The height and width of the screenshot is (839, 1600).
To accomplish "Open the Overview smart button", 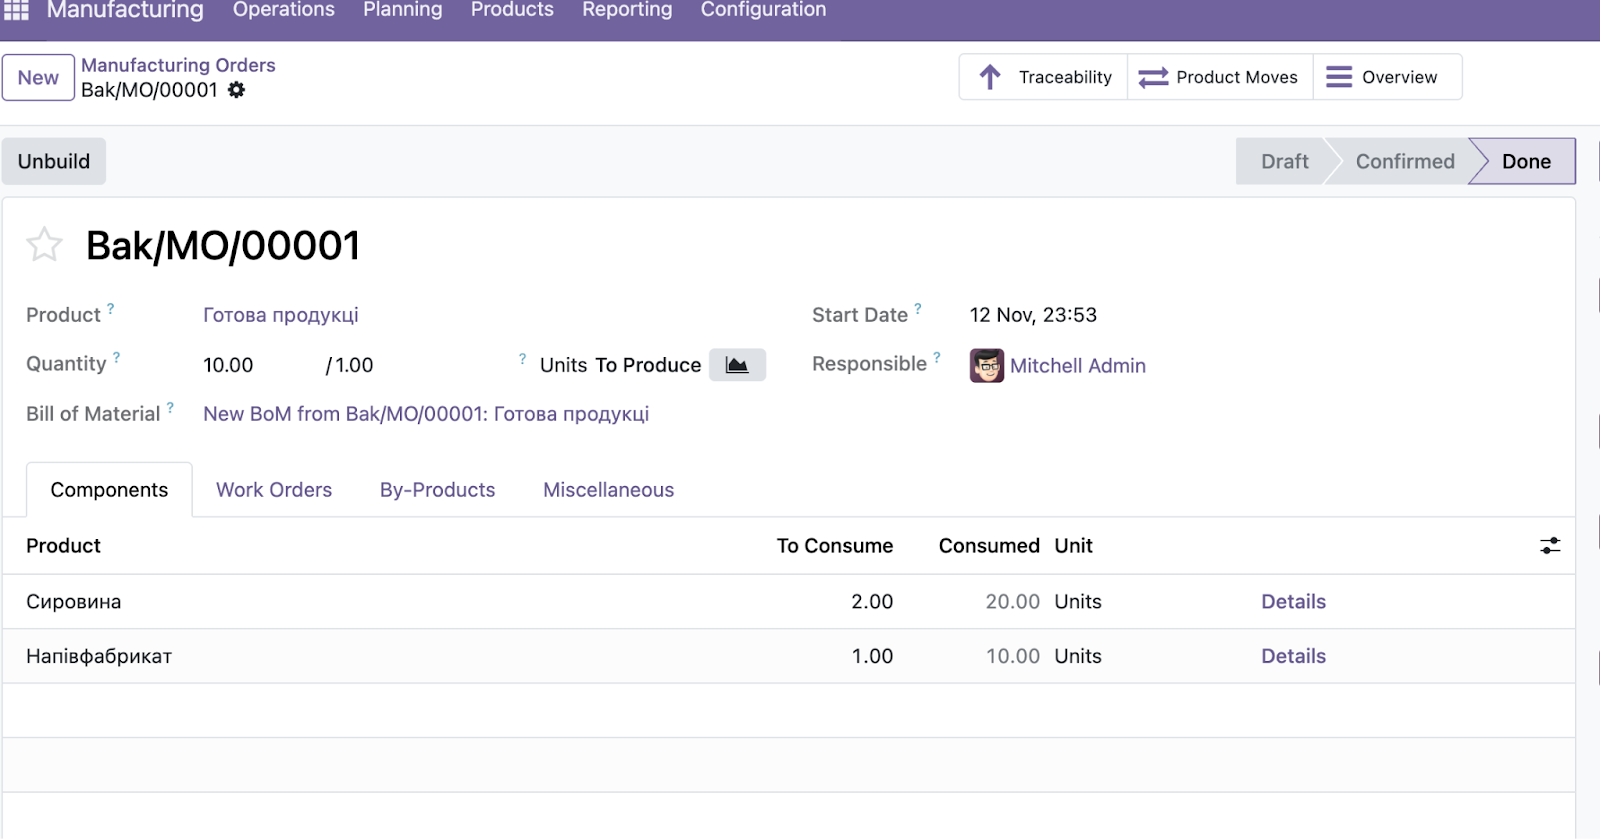I will point(1383,77).
